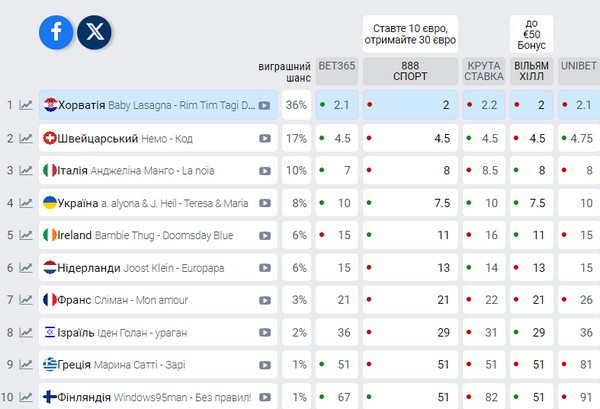Open the trend chart icon for Croatia

coord(26,105)
